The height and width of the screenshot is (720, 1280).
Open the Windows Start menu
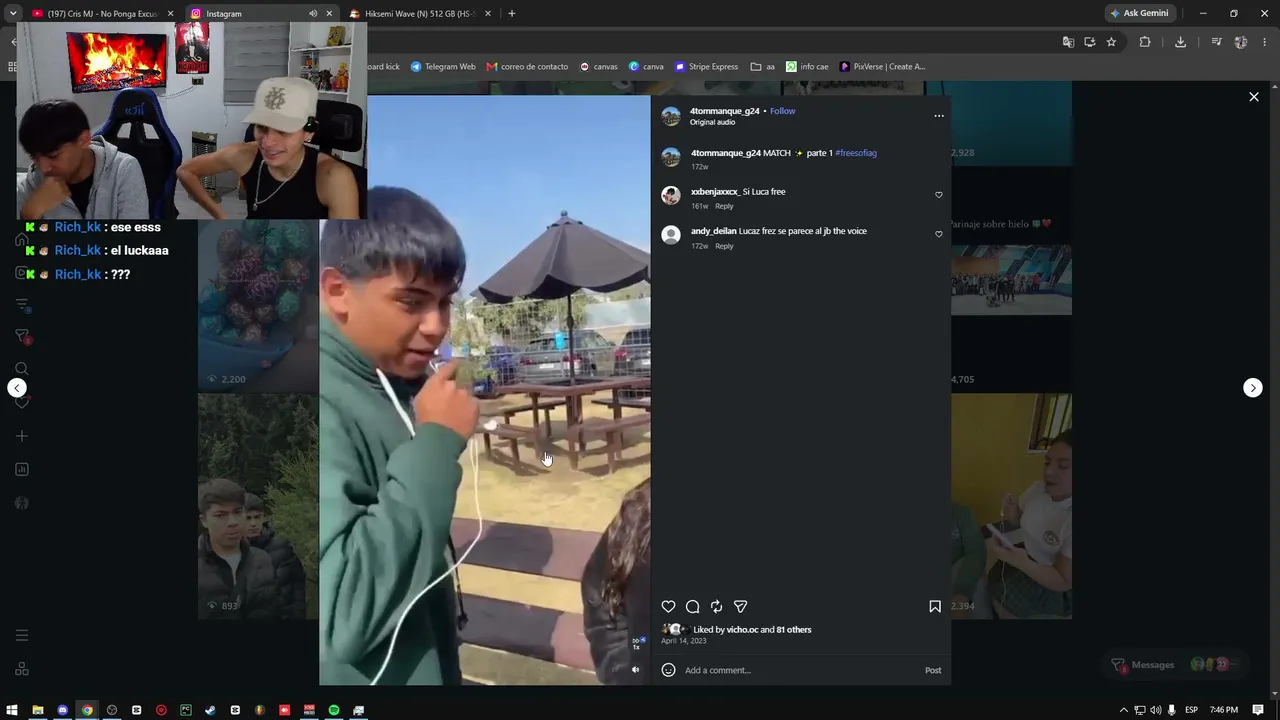point(13,710)
